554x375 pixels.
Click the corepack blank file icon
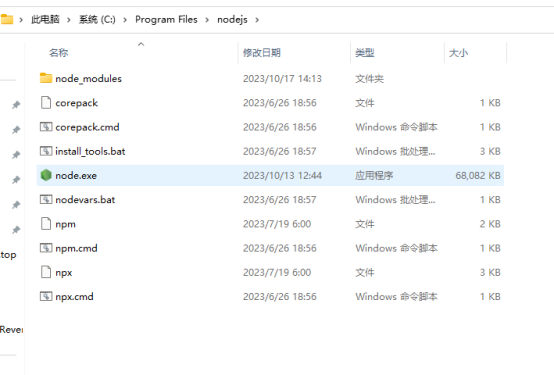point(46,102)
